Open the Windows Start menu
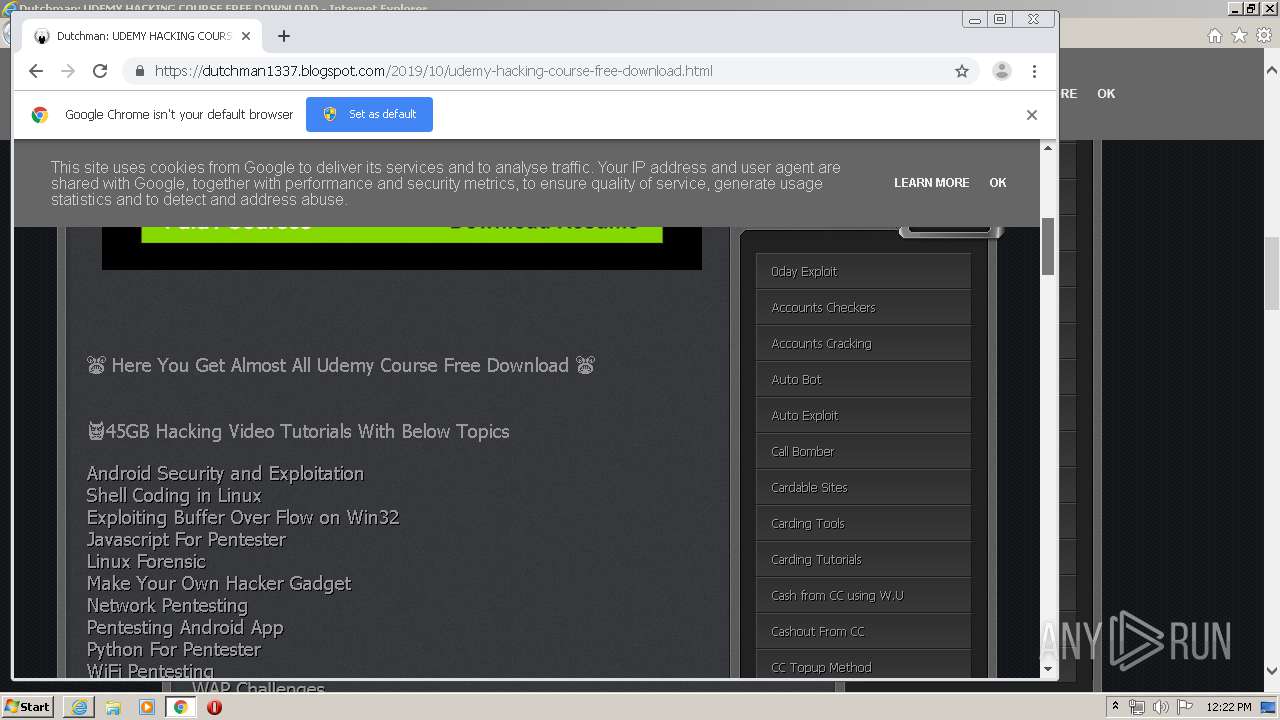 click(28, 706)
